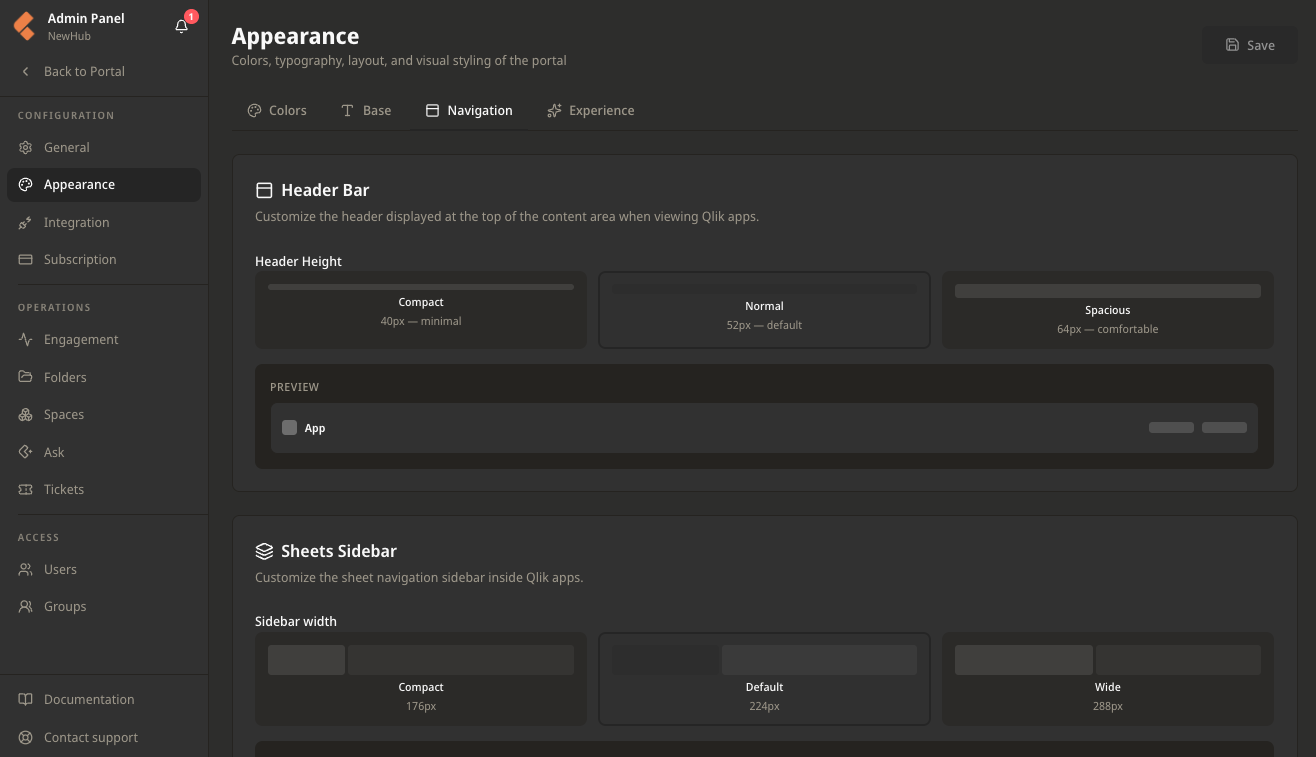1316x757 pixels.
Task: Click the floppy disk icon on Save
Action: tap(1232, 45)
